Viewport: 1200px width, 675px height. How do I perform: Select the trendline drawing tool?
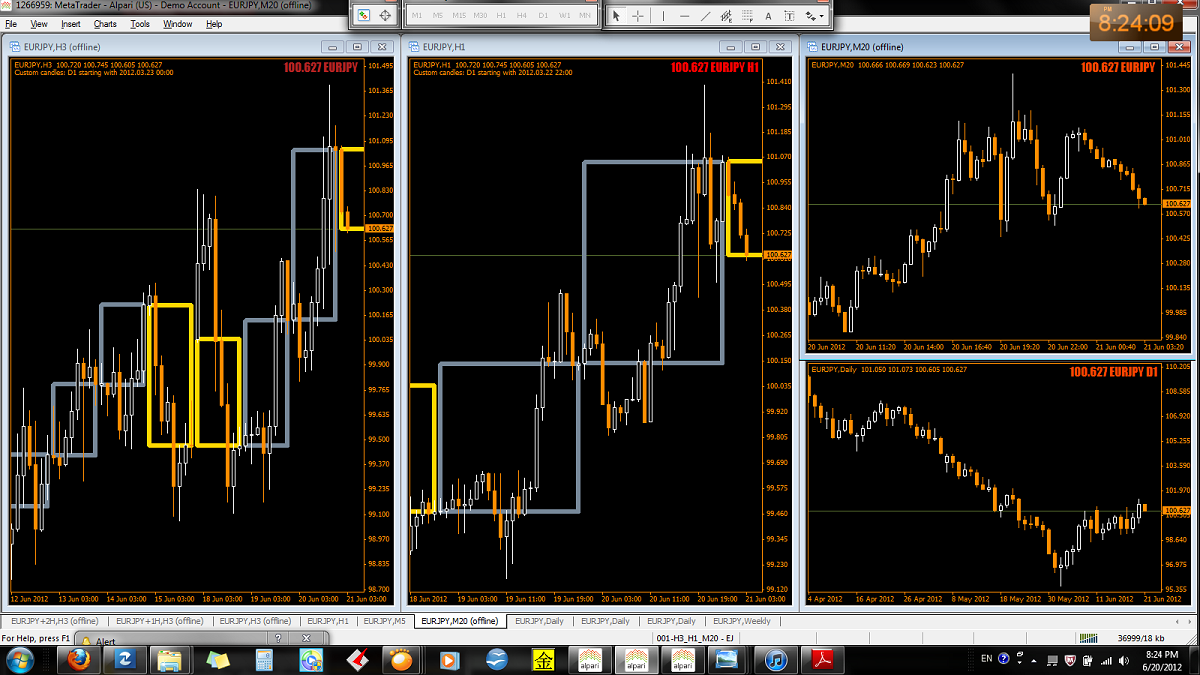tap(706, 16)
